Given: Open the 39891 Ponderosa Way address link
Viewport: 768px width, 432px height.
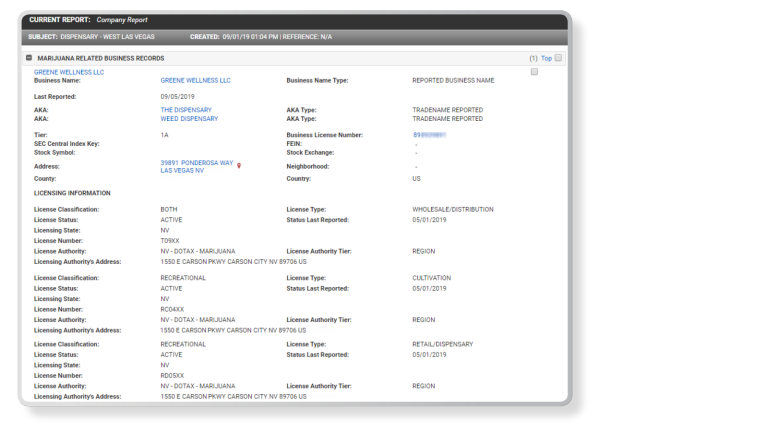Looking at the screenshot, I should (197, 162).
